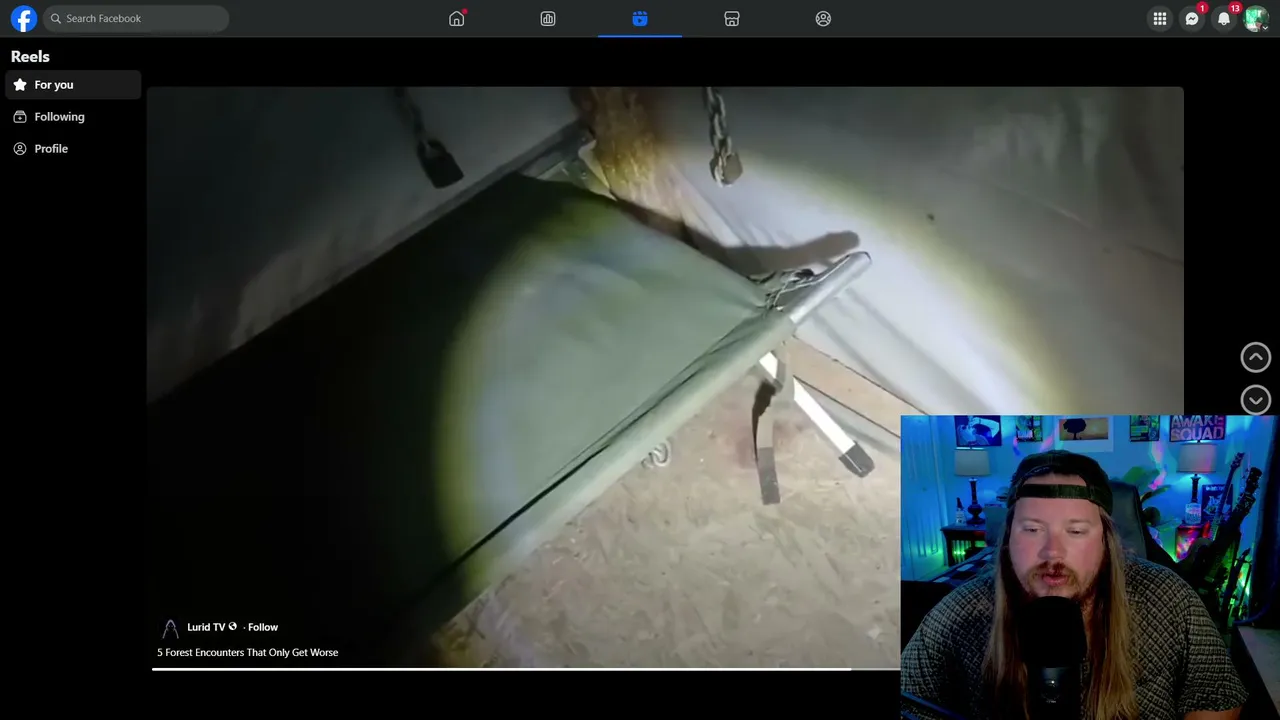Click the Reels sidebar heading

(x=30, y=57)
